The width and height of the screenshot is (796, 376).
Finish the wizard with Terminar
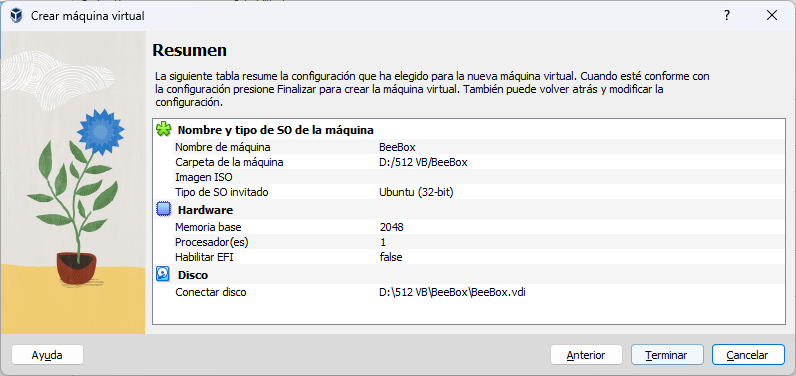[x=667, y=355]
